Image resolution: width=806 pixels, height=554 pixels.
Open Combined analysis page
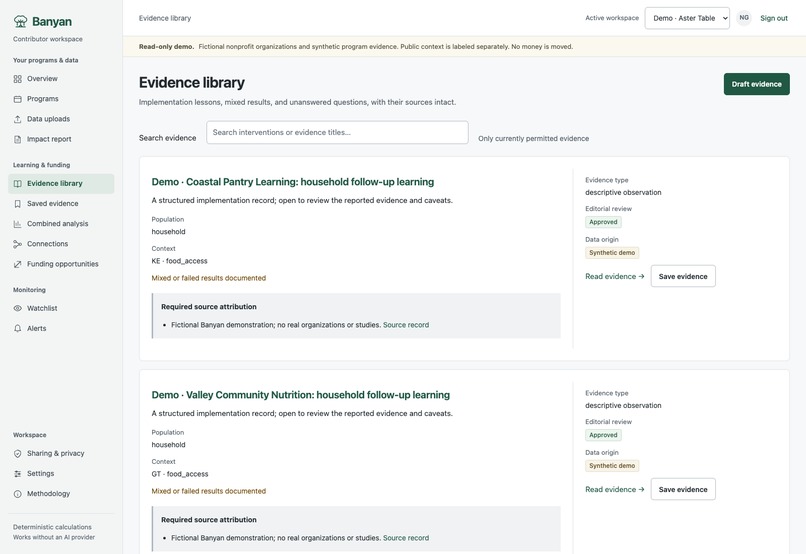tap(61, 224)
